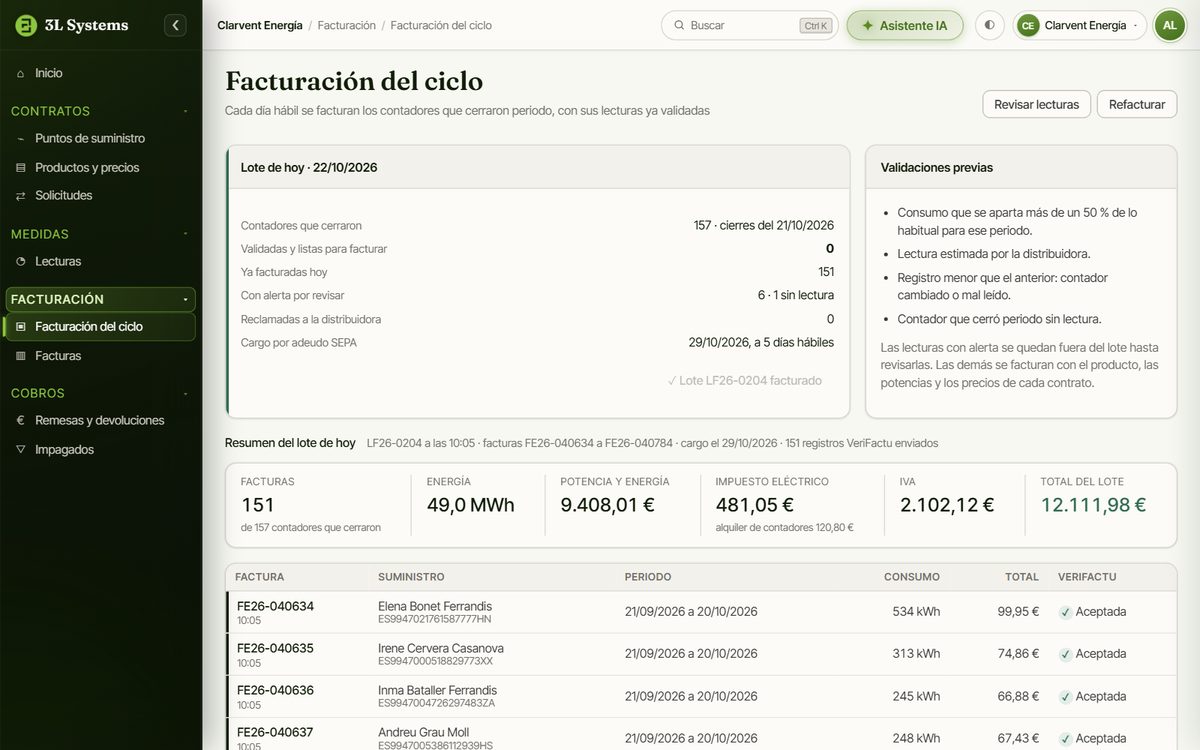The width and height of the screenshot is (1200, 750).
Task: Click the FACTURA column header
Action: click(x=260, y=577)
